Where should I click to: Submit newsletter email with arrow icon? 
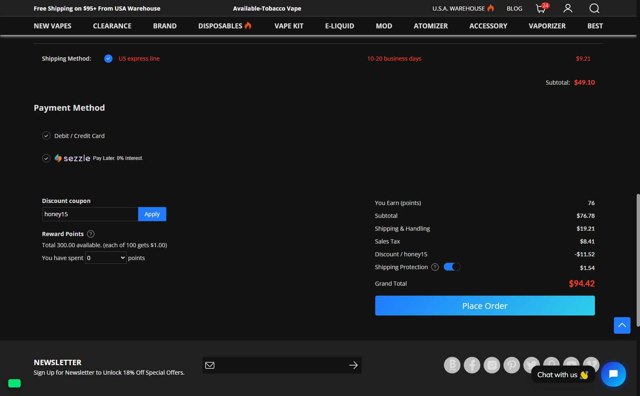point(353,365)
